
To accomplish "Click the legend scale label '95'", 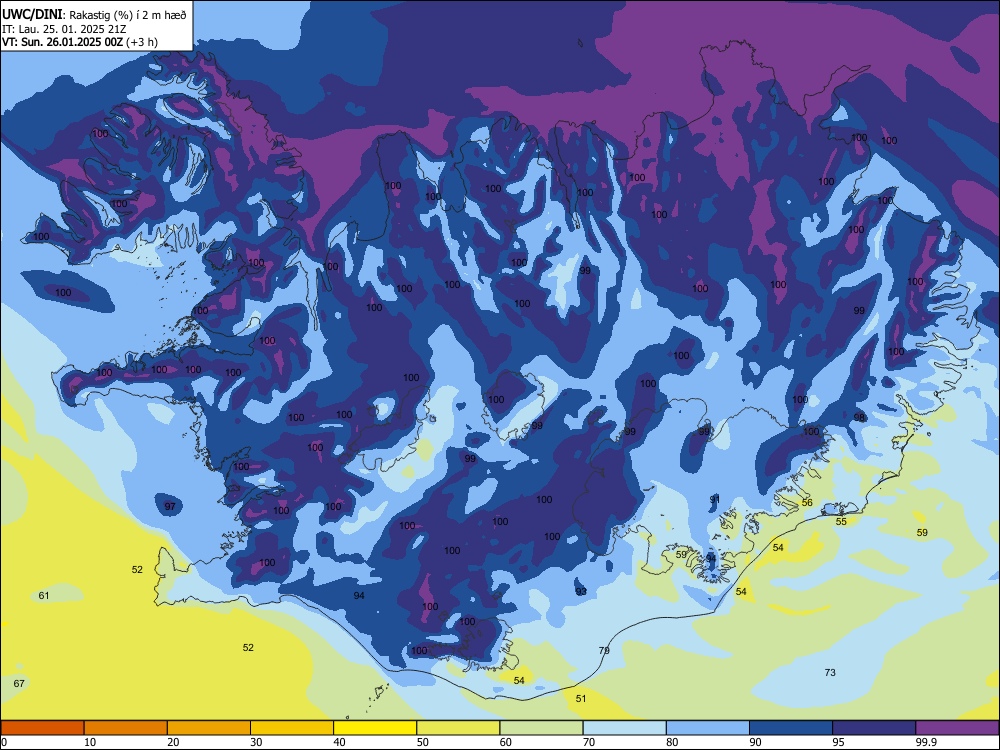I will click(839, 742).
